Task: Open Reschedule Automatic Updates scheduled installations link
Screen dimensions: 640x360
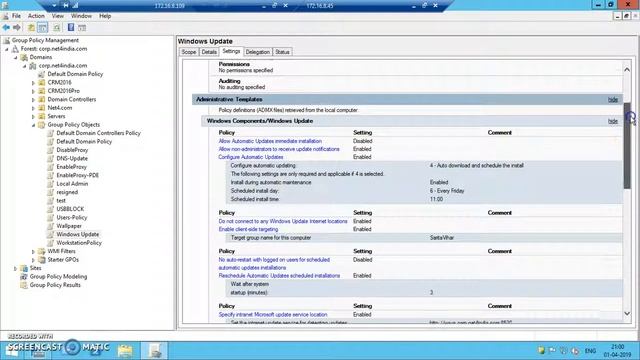Action: tap(279, 276)
